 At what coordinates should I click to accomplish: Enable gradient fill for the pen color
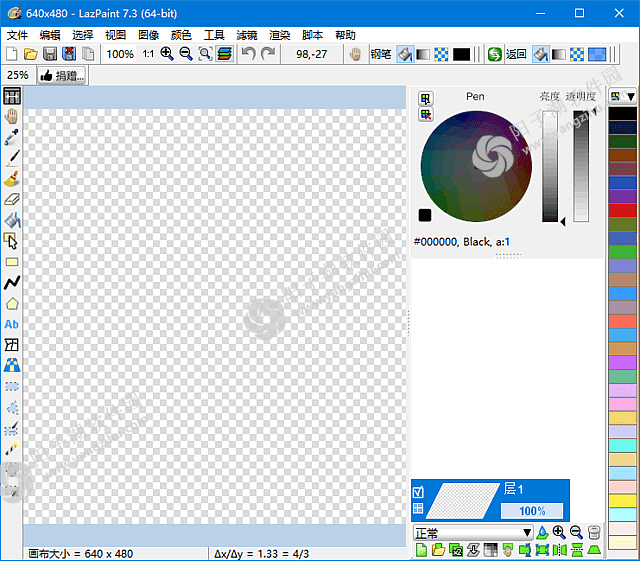[x=423, y=54]
